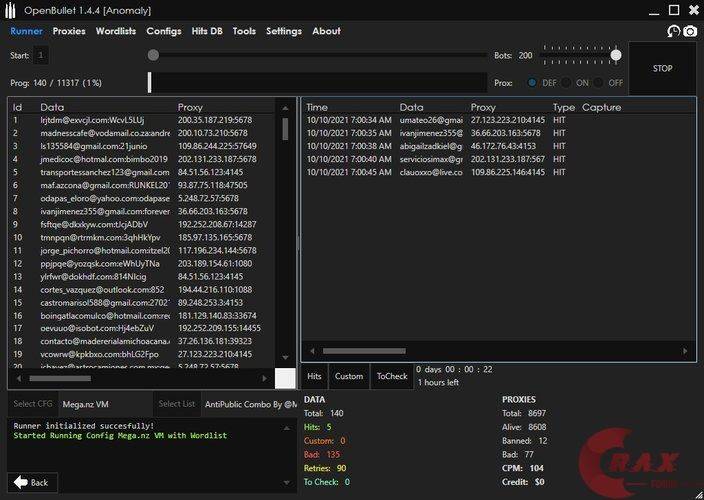The image size is (704, 500).
Task: Open the Select CFG config chooser
Action: click(32, 404)
